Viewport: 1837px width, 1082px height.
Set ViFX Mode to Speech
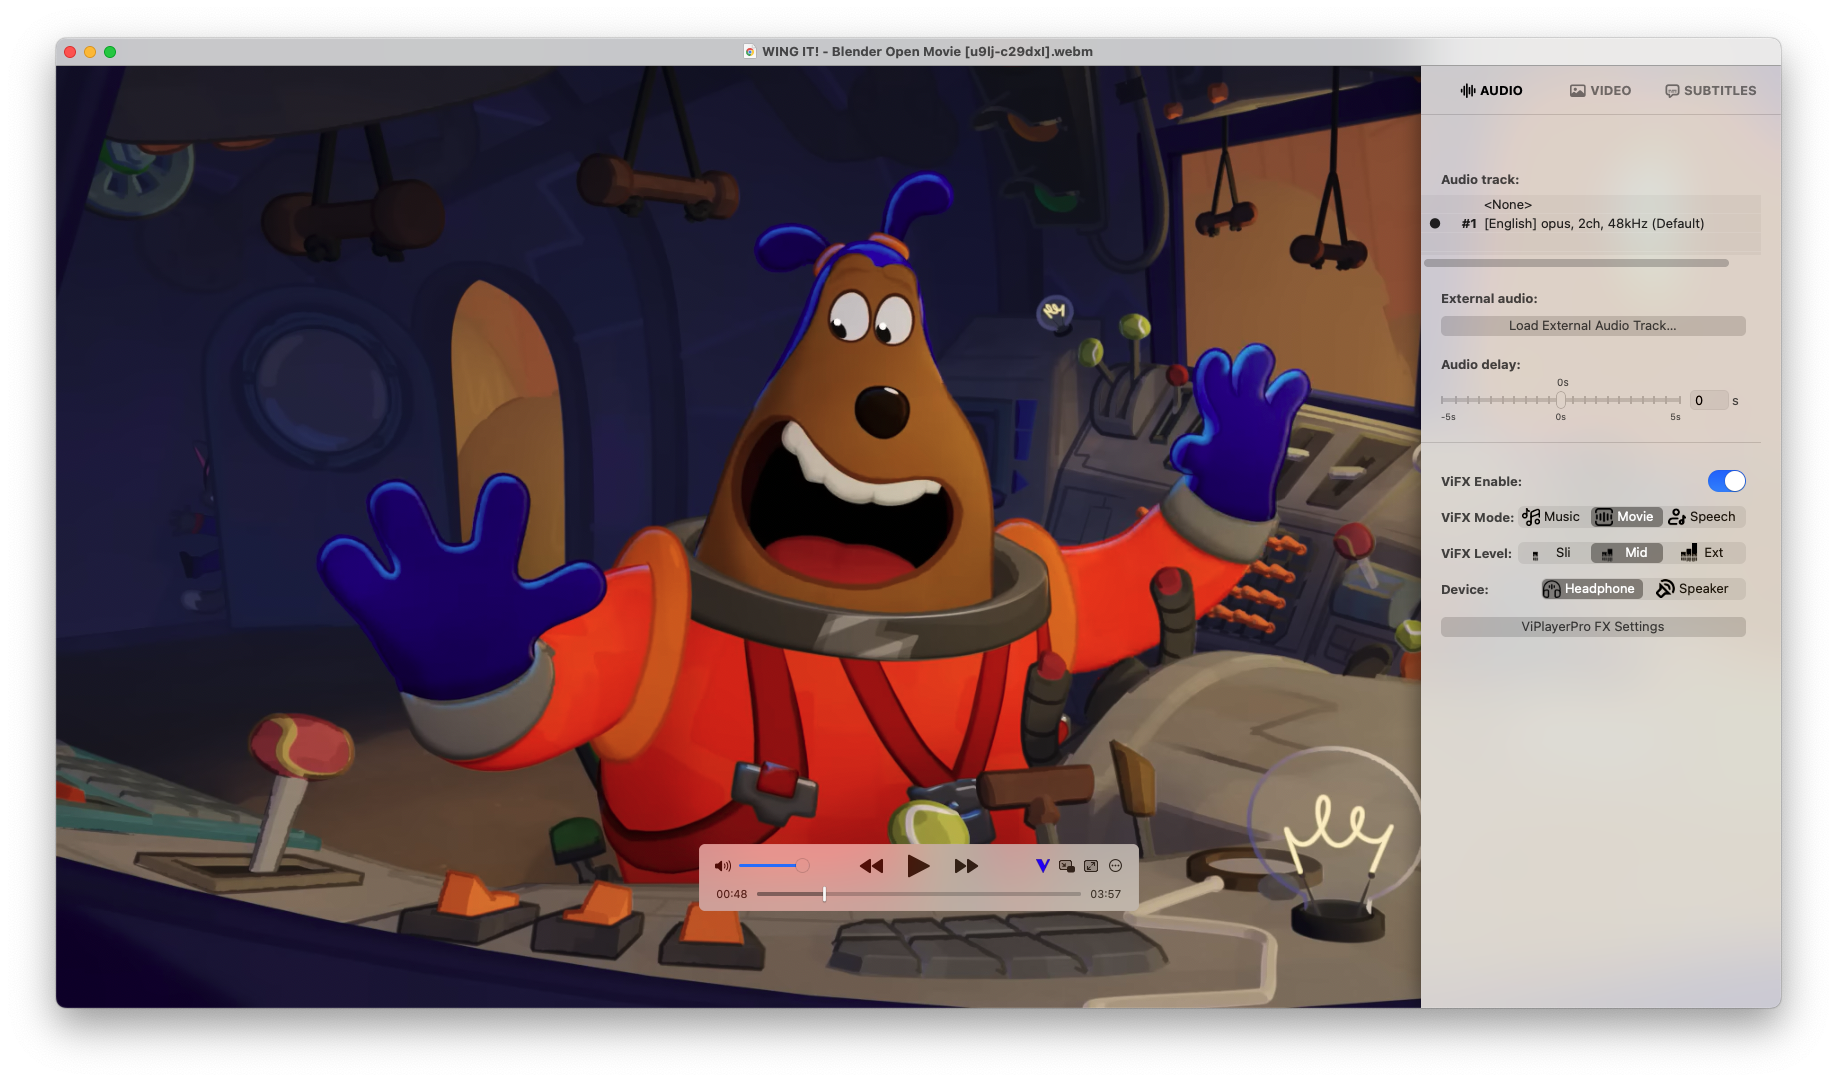[1703, 517]
